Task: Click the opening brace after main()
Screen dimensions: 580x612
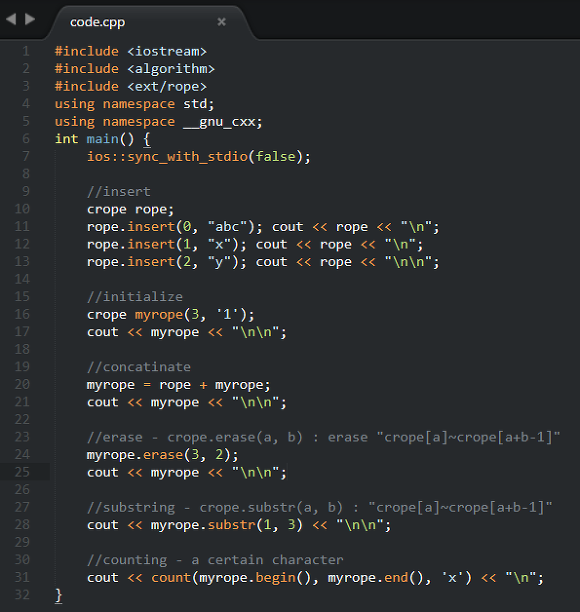Action: coord(147,139)
